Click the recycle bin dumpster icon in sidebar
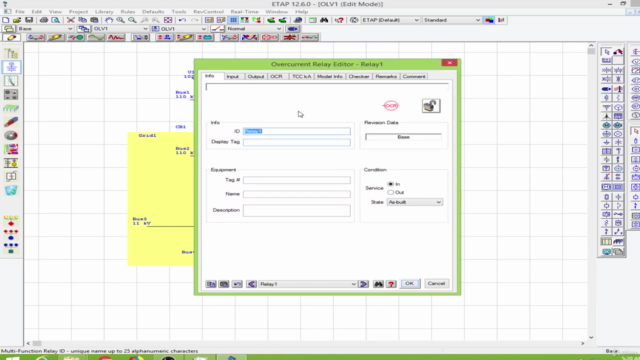This screenshot has width=640, height=360. point(11,190)
